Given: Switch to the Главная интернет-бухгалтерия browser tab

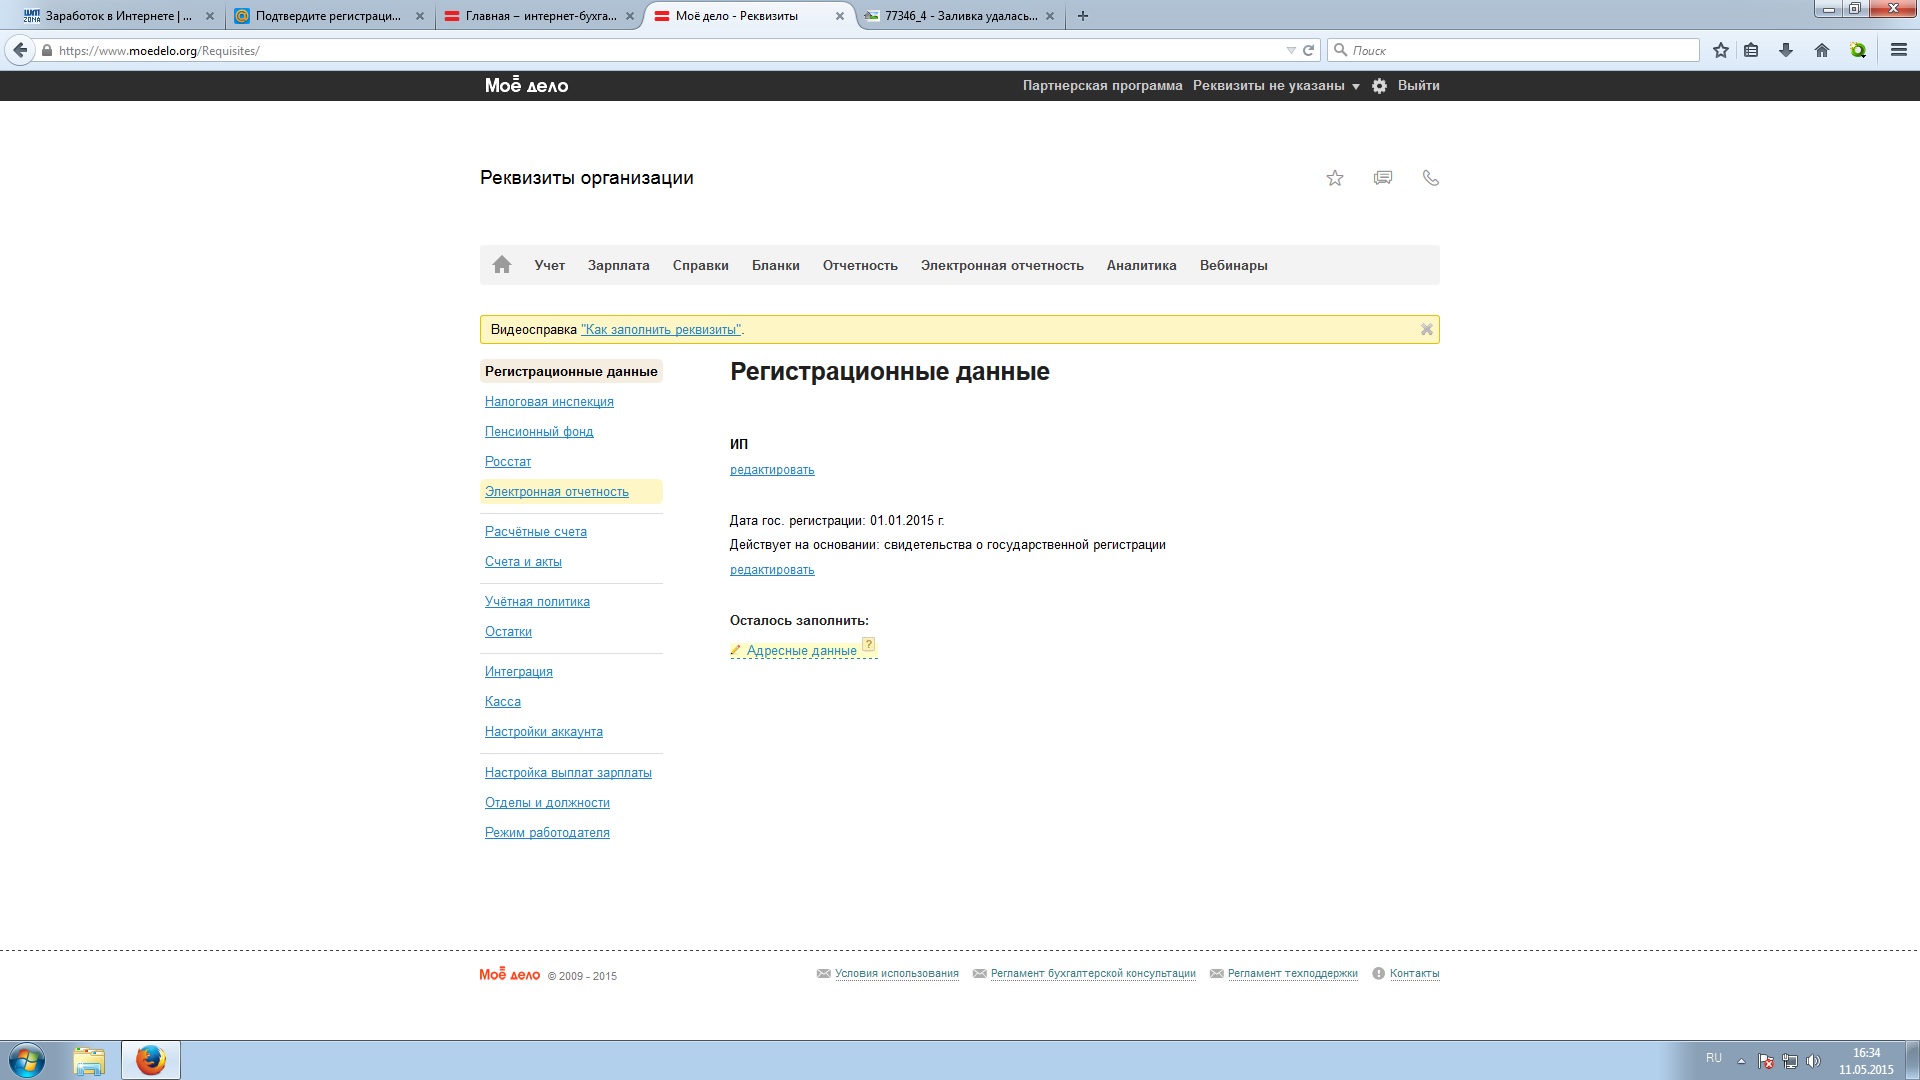Looking at the screenshot, I should click(x=538, y=16).
